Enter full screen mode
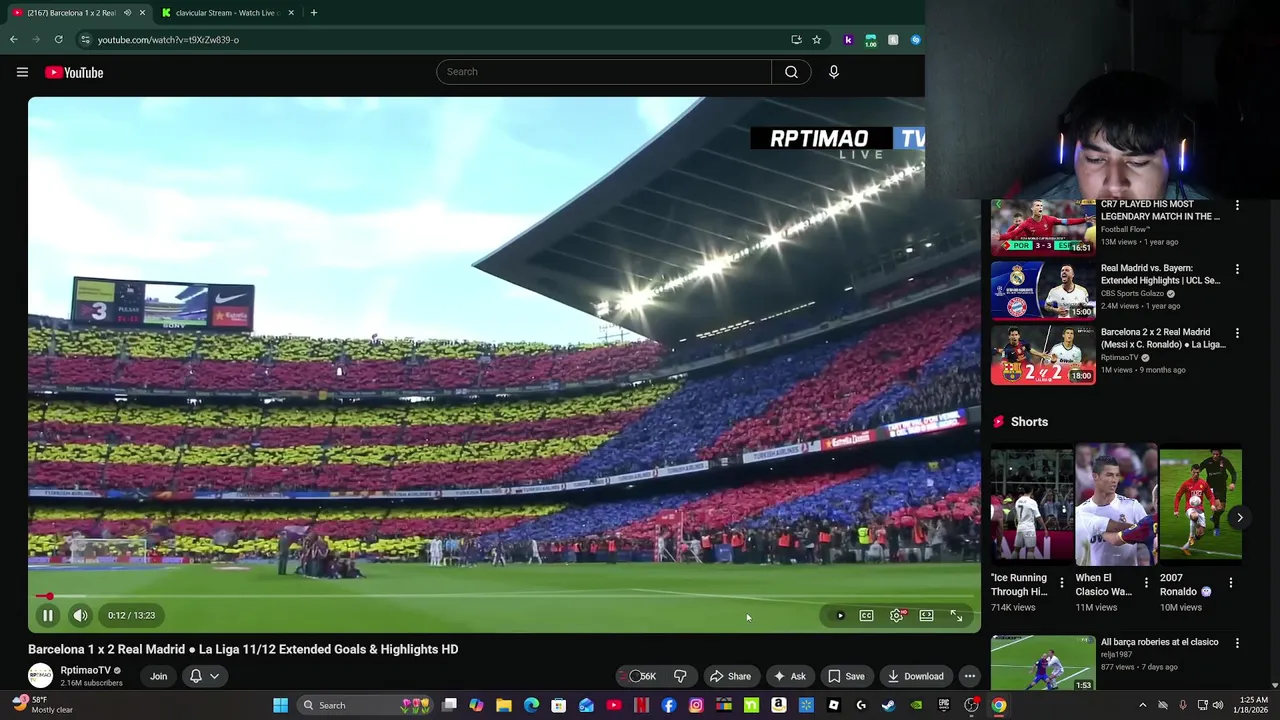The height and width of the screenshot is (720, 1280). (957, 616)
